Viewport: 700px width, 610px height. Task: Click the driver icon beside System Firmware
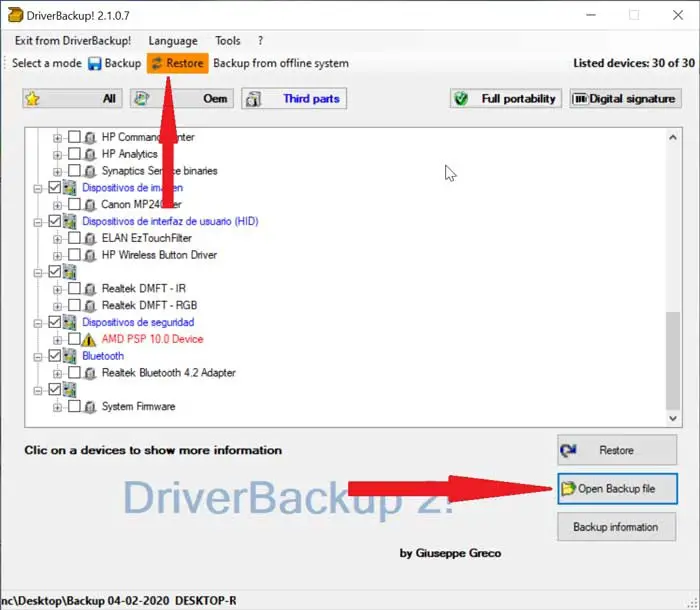[x=90, y=407]
